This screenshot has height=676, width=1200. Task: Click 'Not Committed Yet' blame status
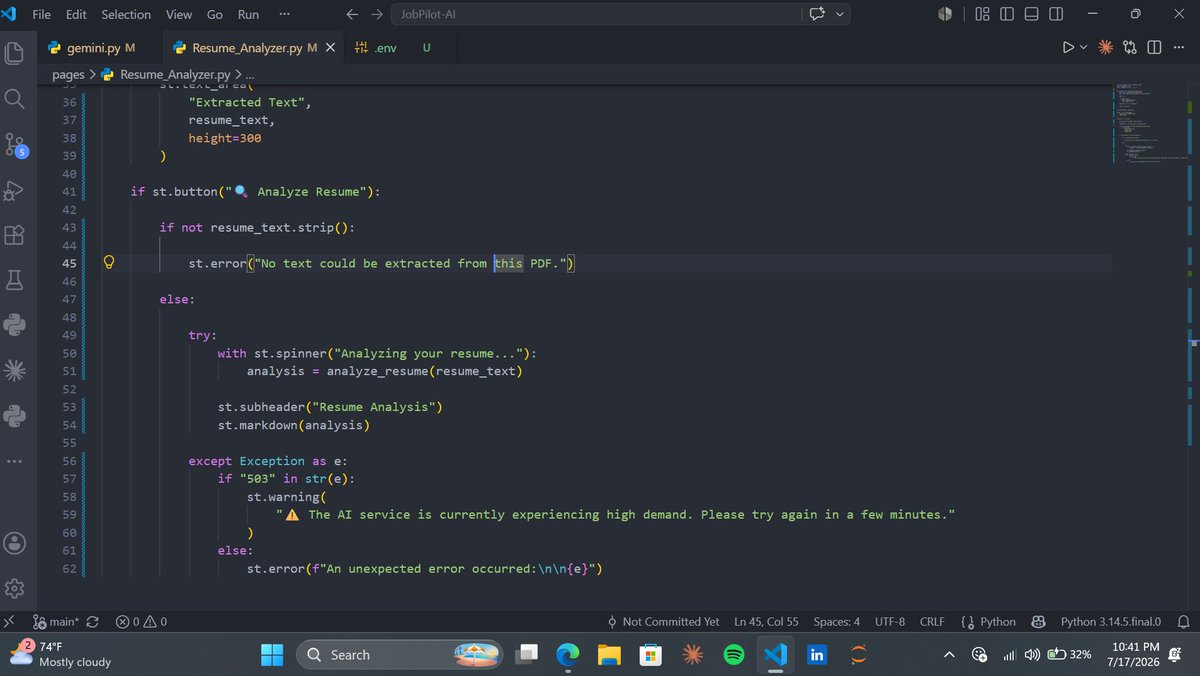(x=662, y=621)
